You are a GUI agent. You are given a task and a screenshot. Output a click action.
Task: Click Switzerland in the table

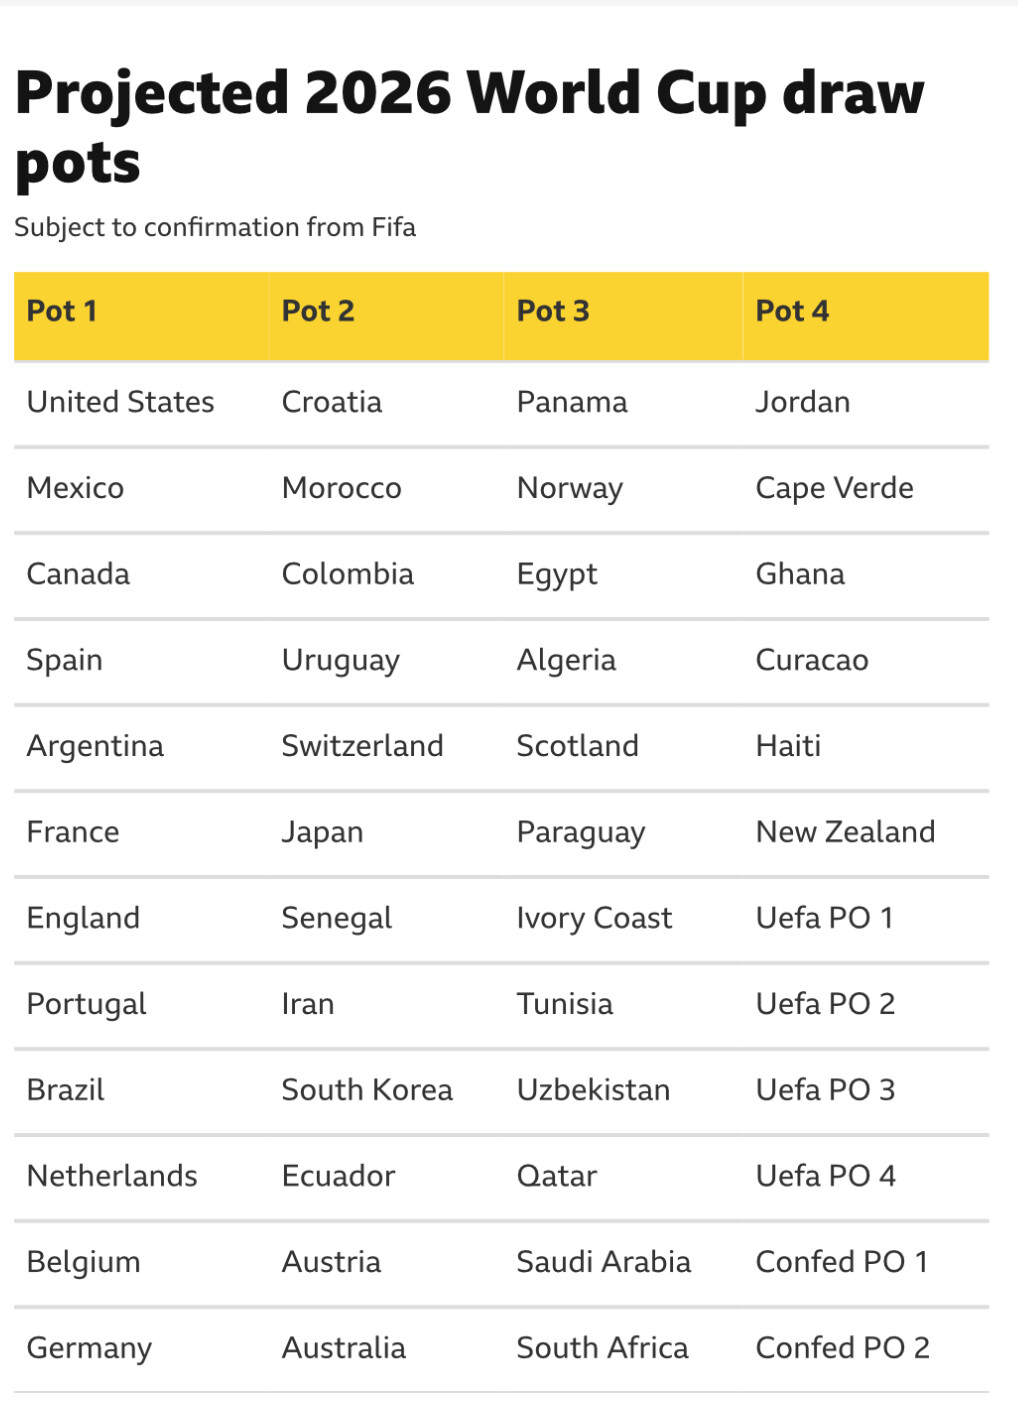click(362, 746)
